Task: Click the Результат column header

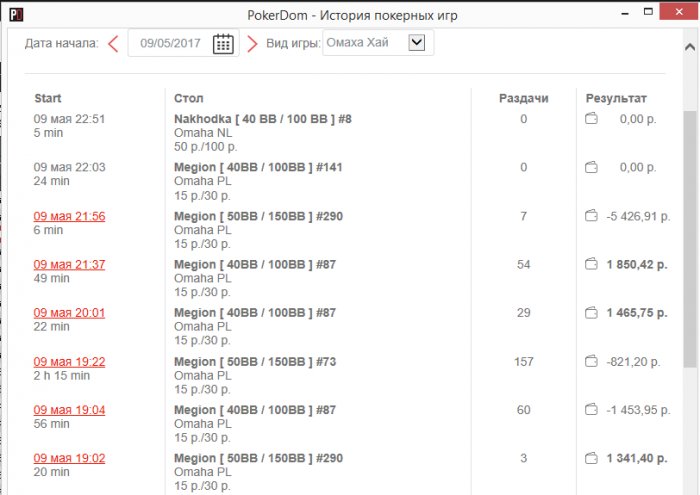Action: 616,98
